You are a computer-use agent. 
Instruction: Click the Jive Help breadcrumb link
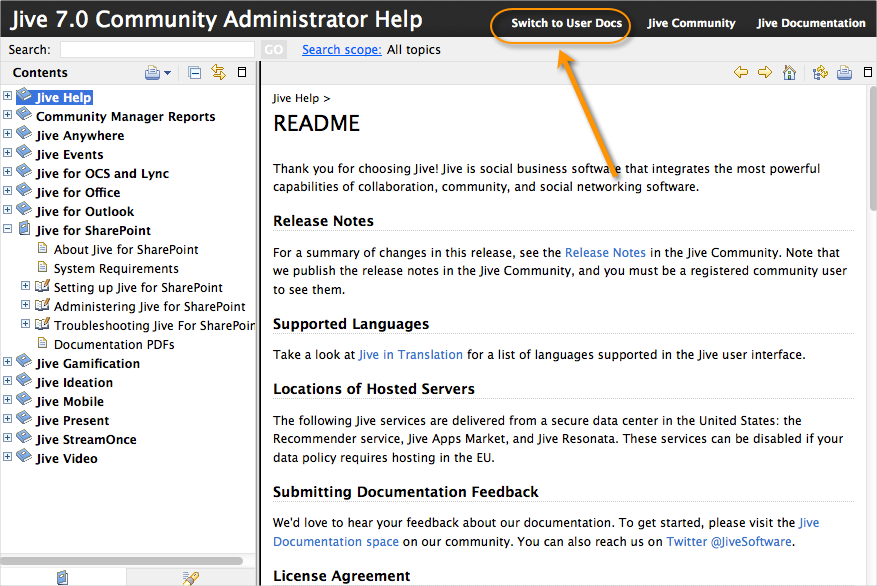point(296,98)
